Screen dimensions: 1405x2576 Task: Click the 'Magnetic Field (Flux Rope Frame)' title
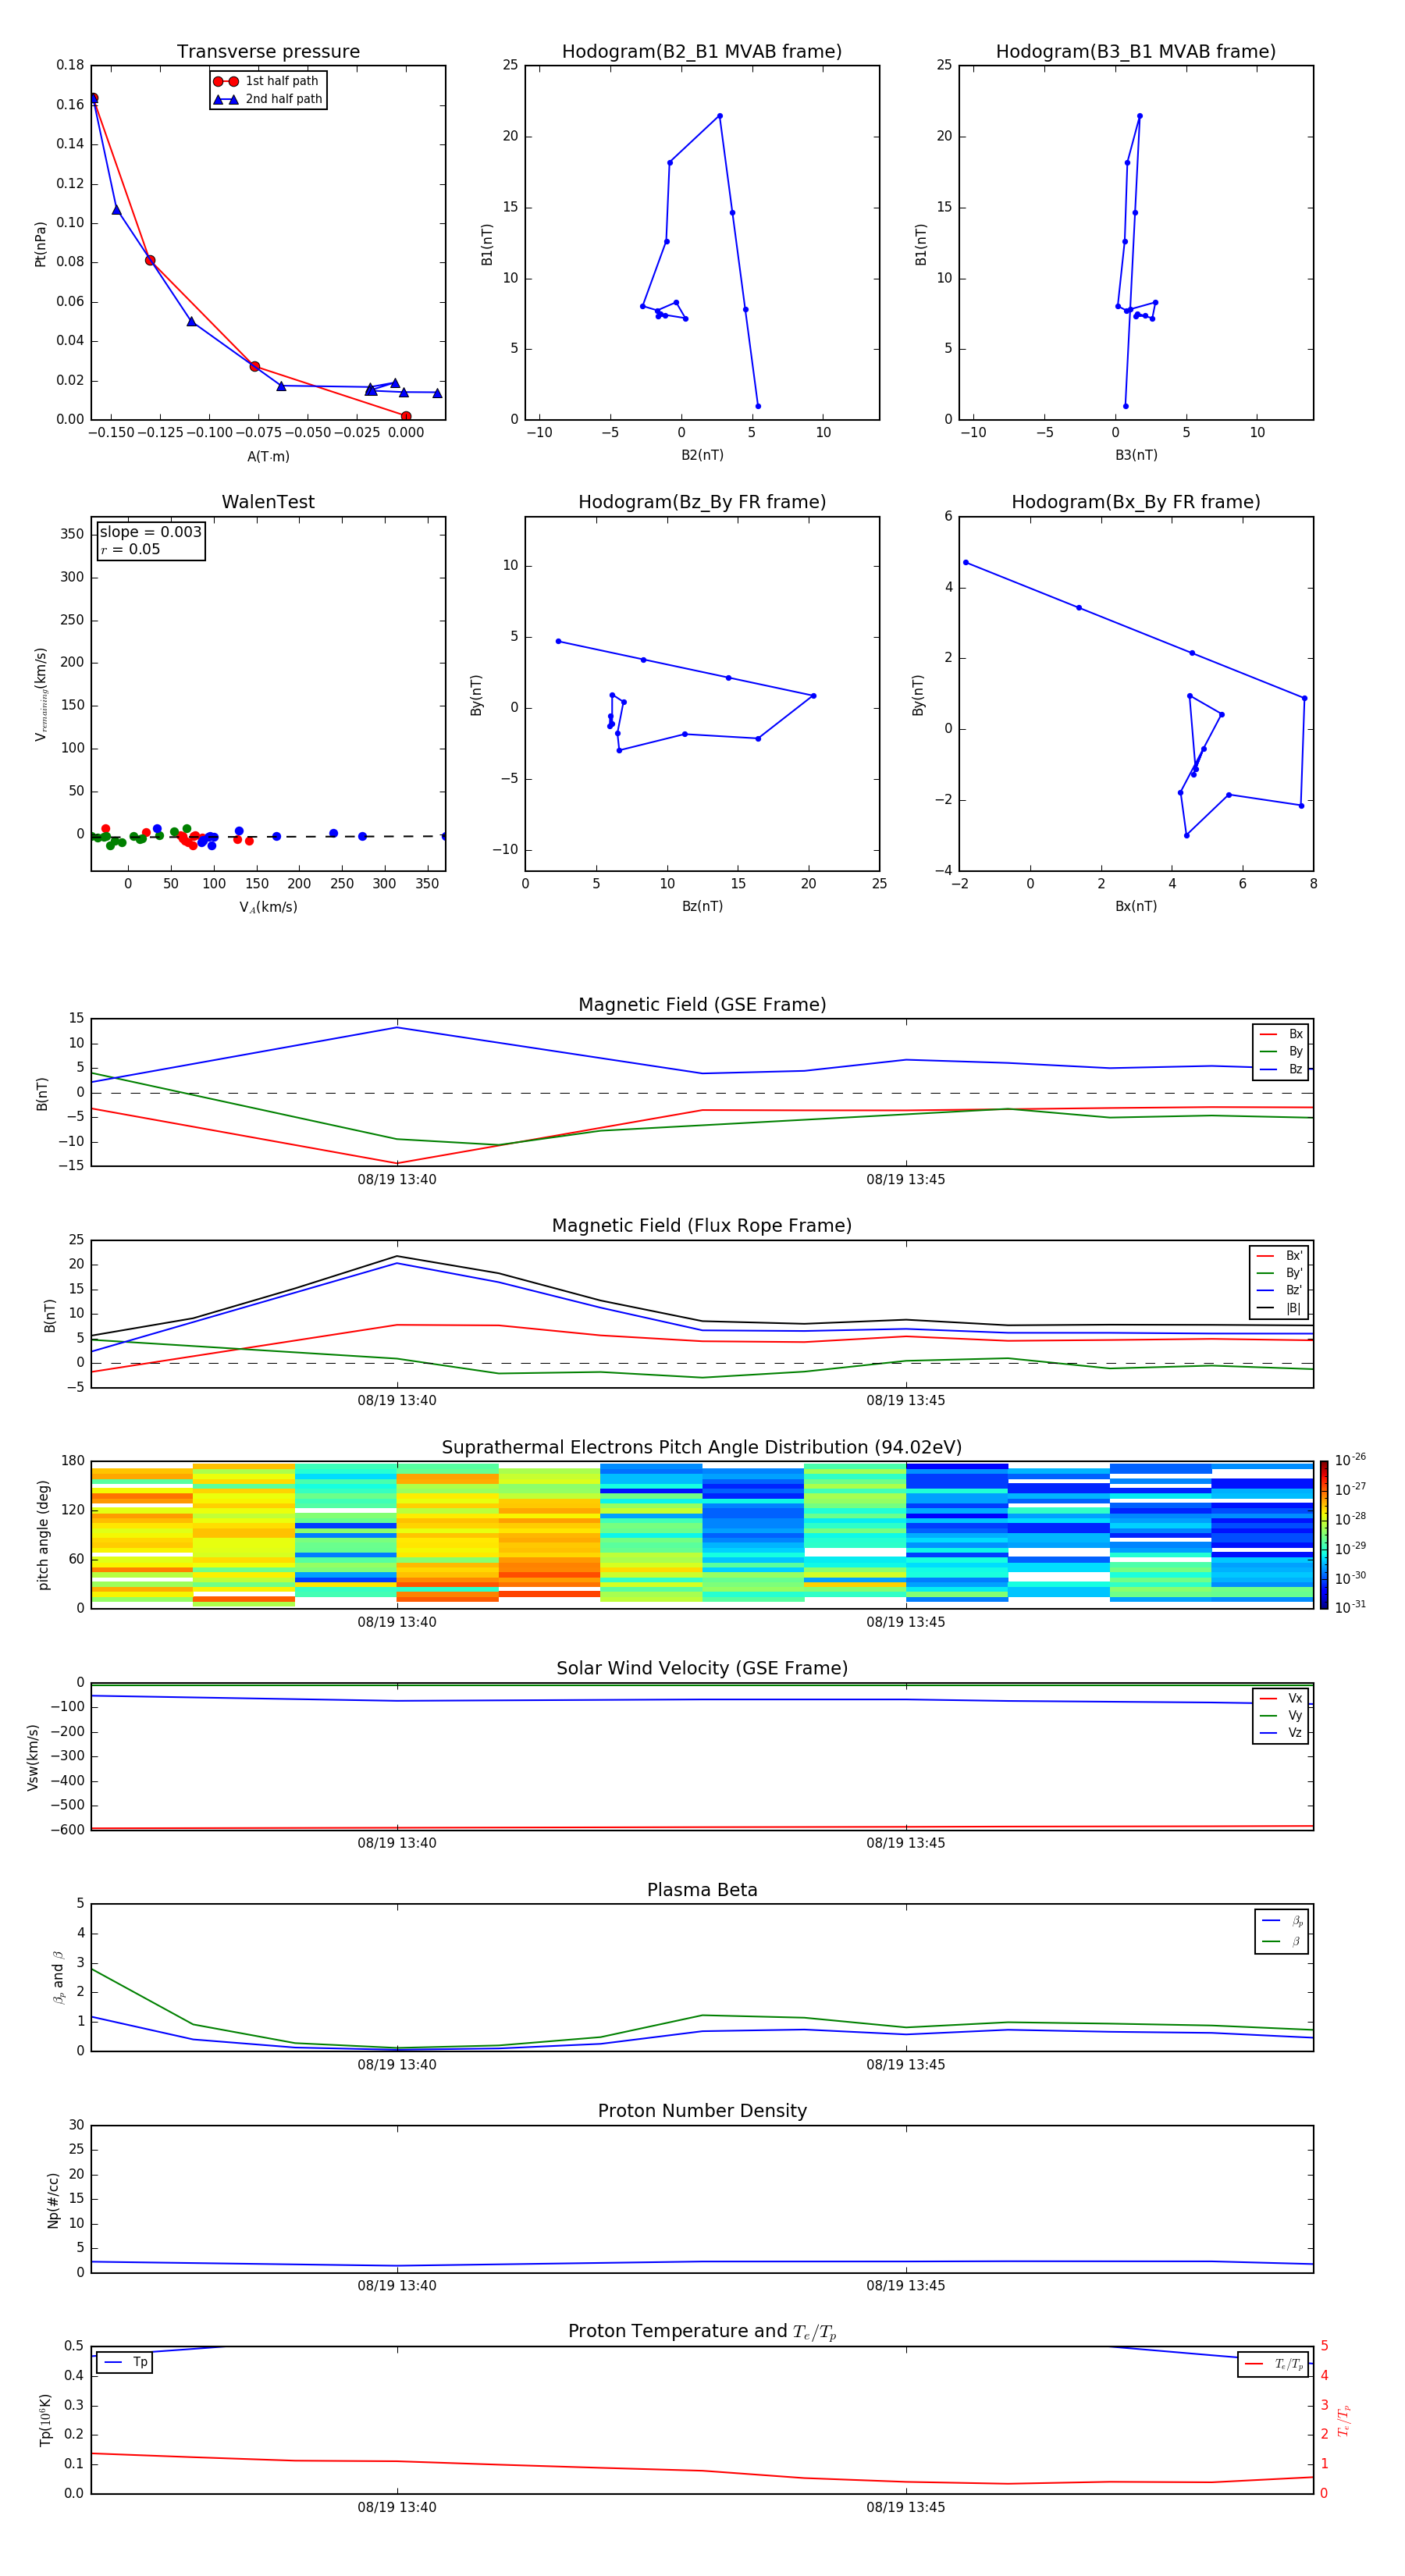click(702, 1226)
